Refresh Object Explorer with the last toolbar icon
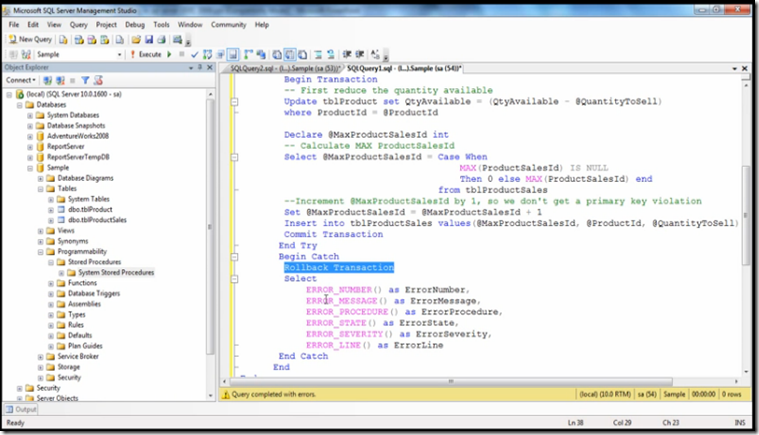The image size is (759, 435). coord(98,80)
